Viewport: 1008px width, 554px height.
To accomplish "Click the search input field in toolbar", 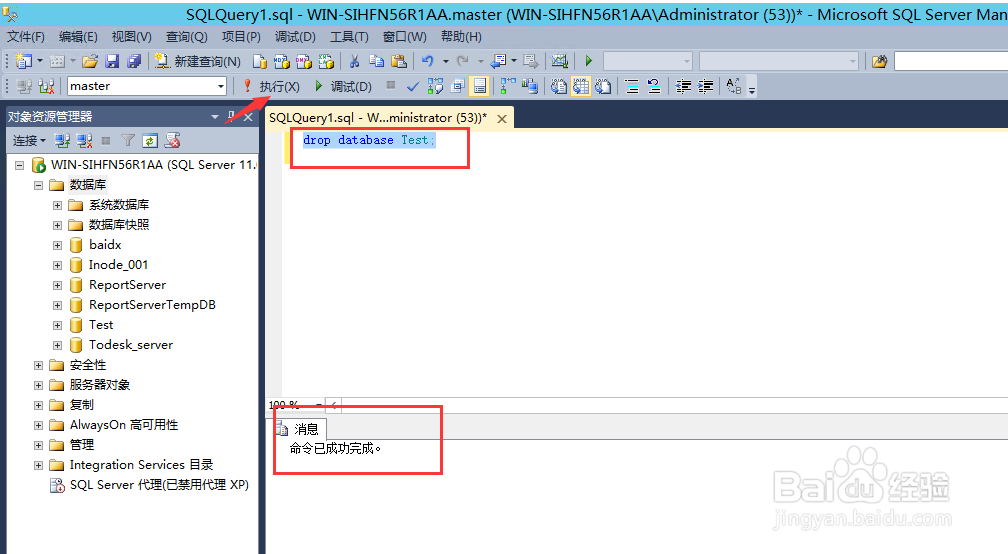I will coord(951,61).
